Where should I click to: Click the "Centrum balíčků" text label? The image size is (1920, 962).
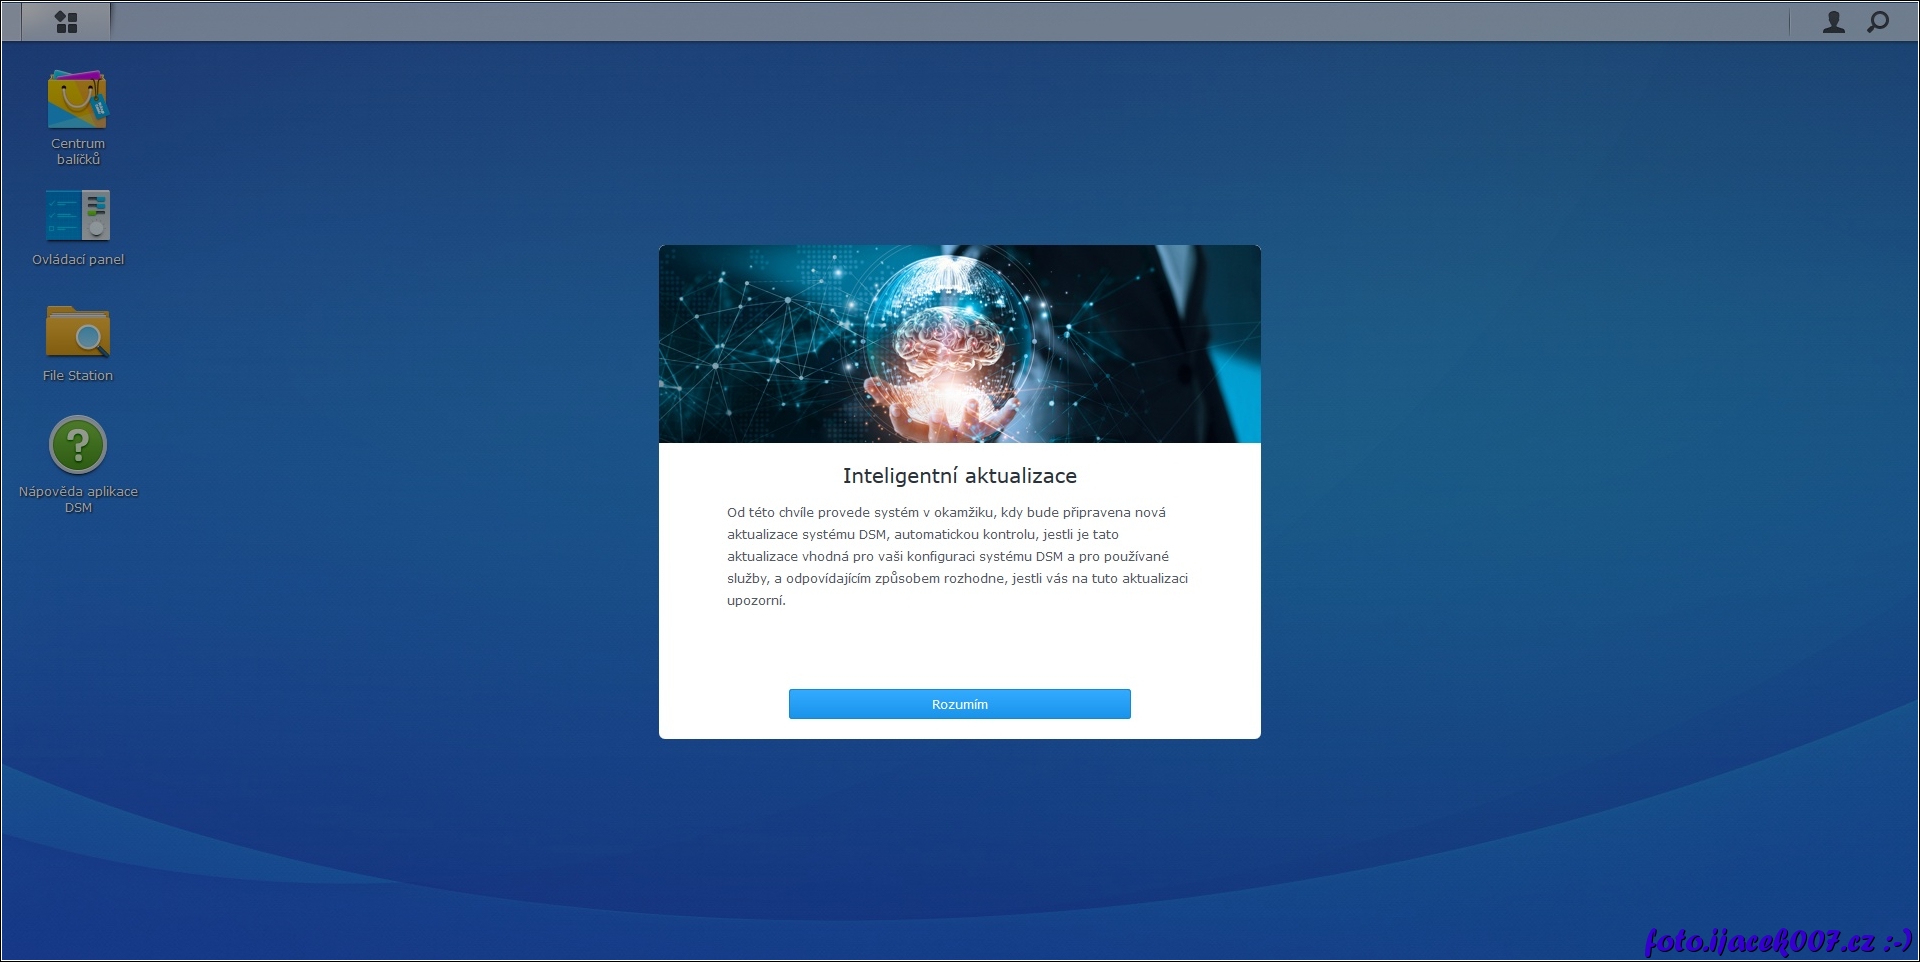(77, 152)
